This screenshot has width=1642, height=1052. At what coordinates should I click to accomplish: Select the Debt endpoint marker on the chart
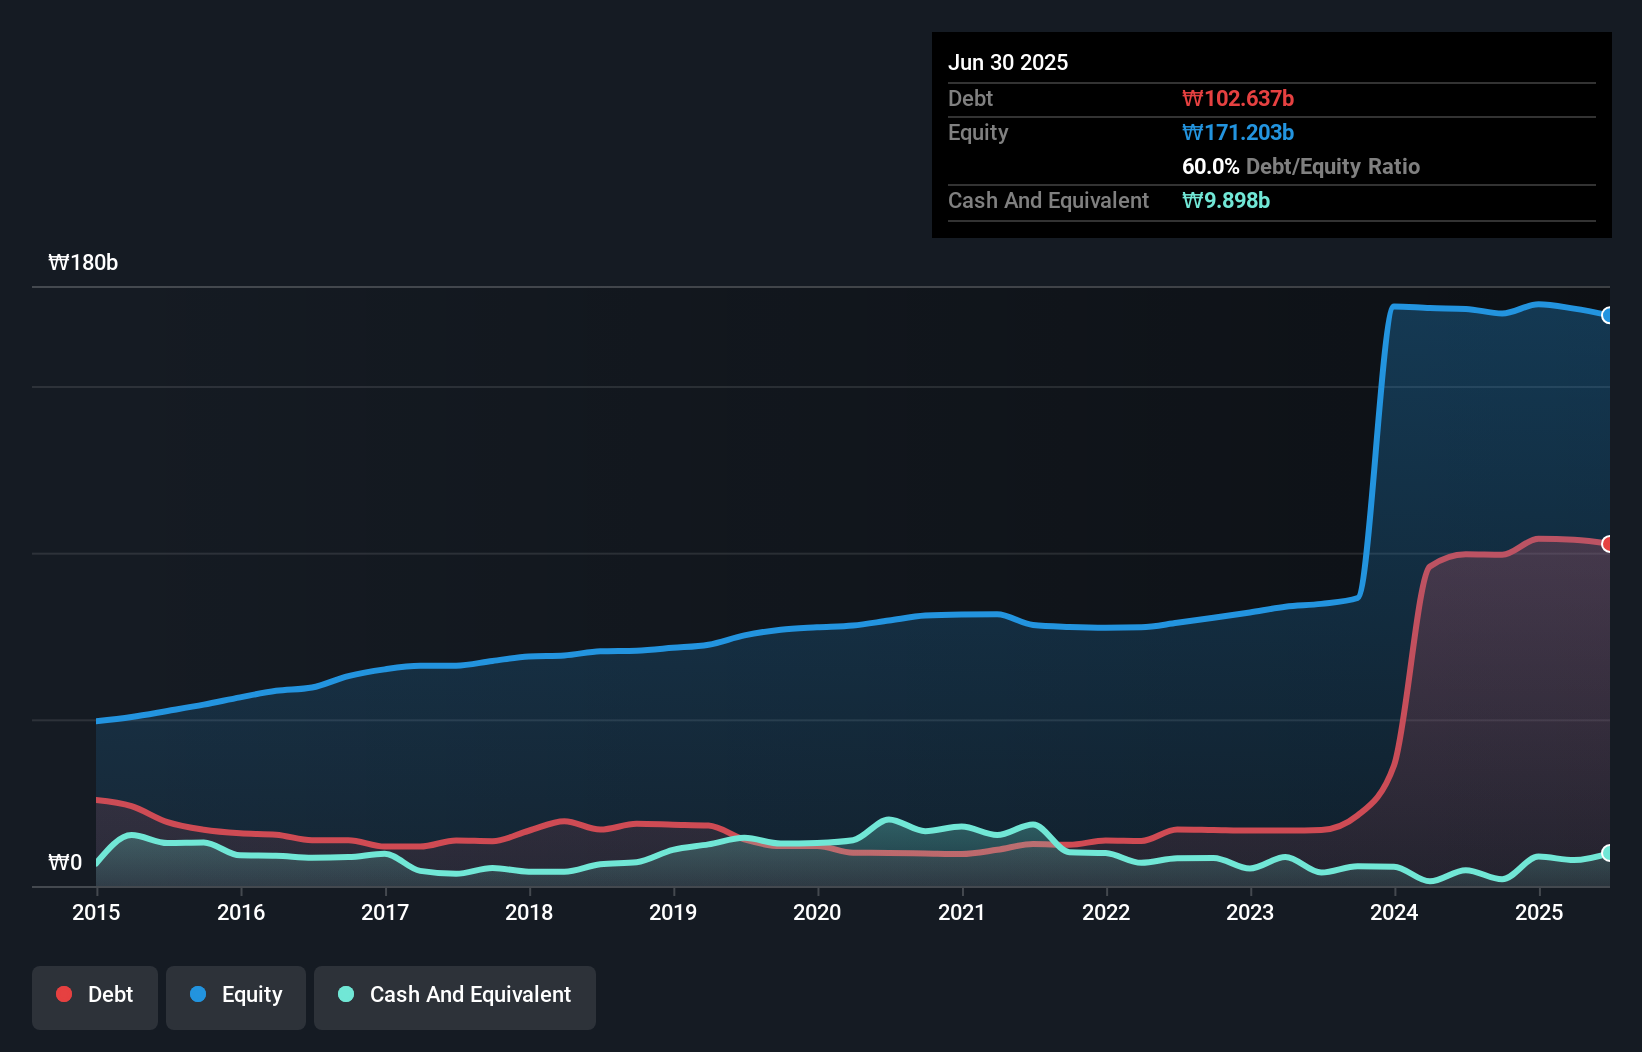point(1609,545)
